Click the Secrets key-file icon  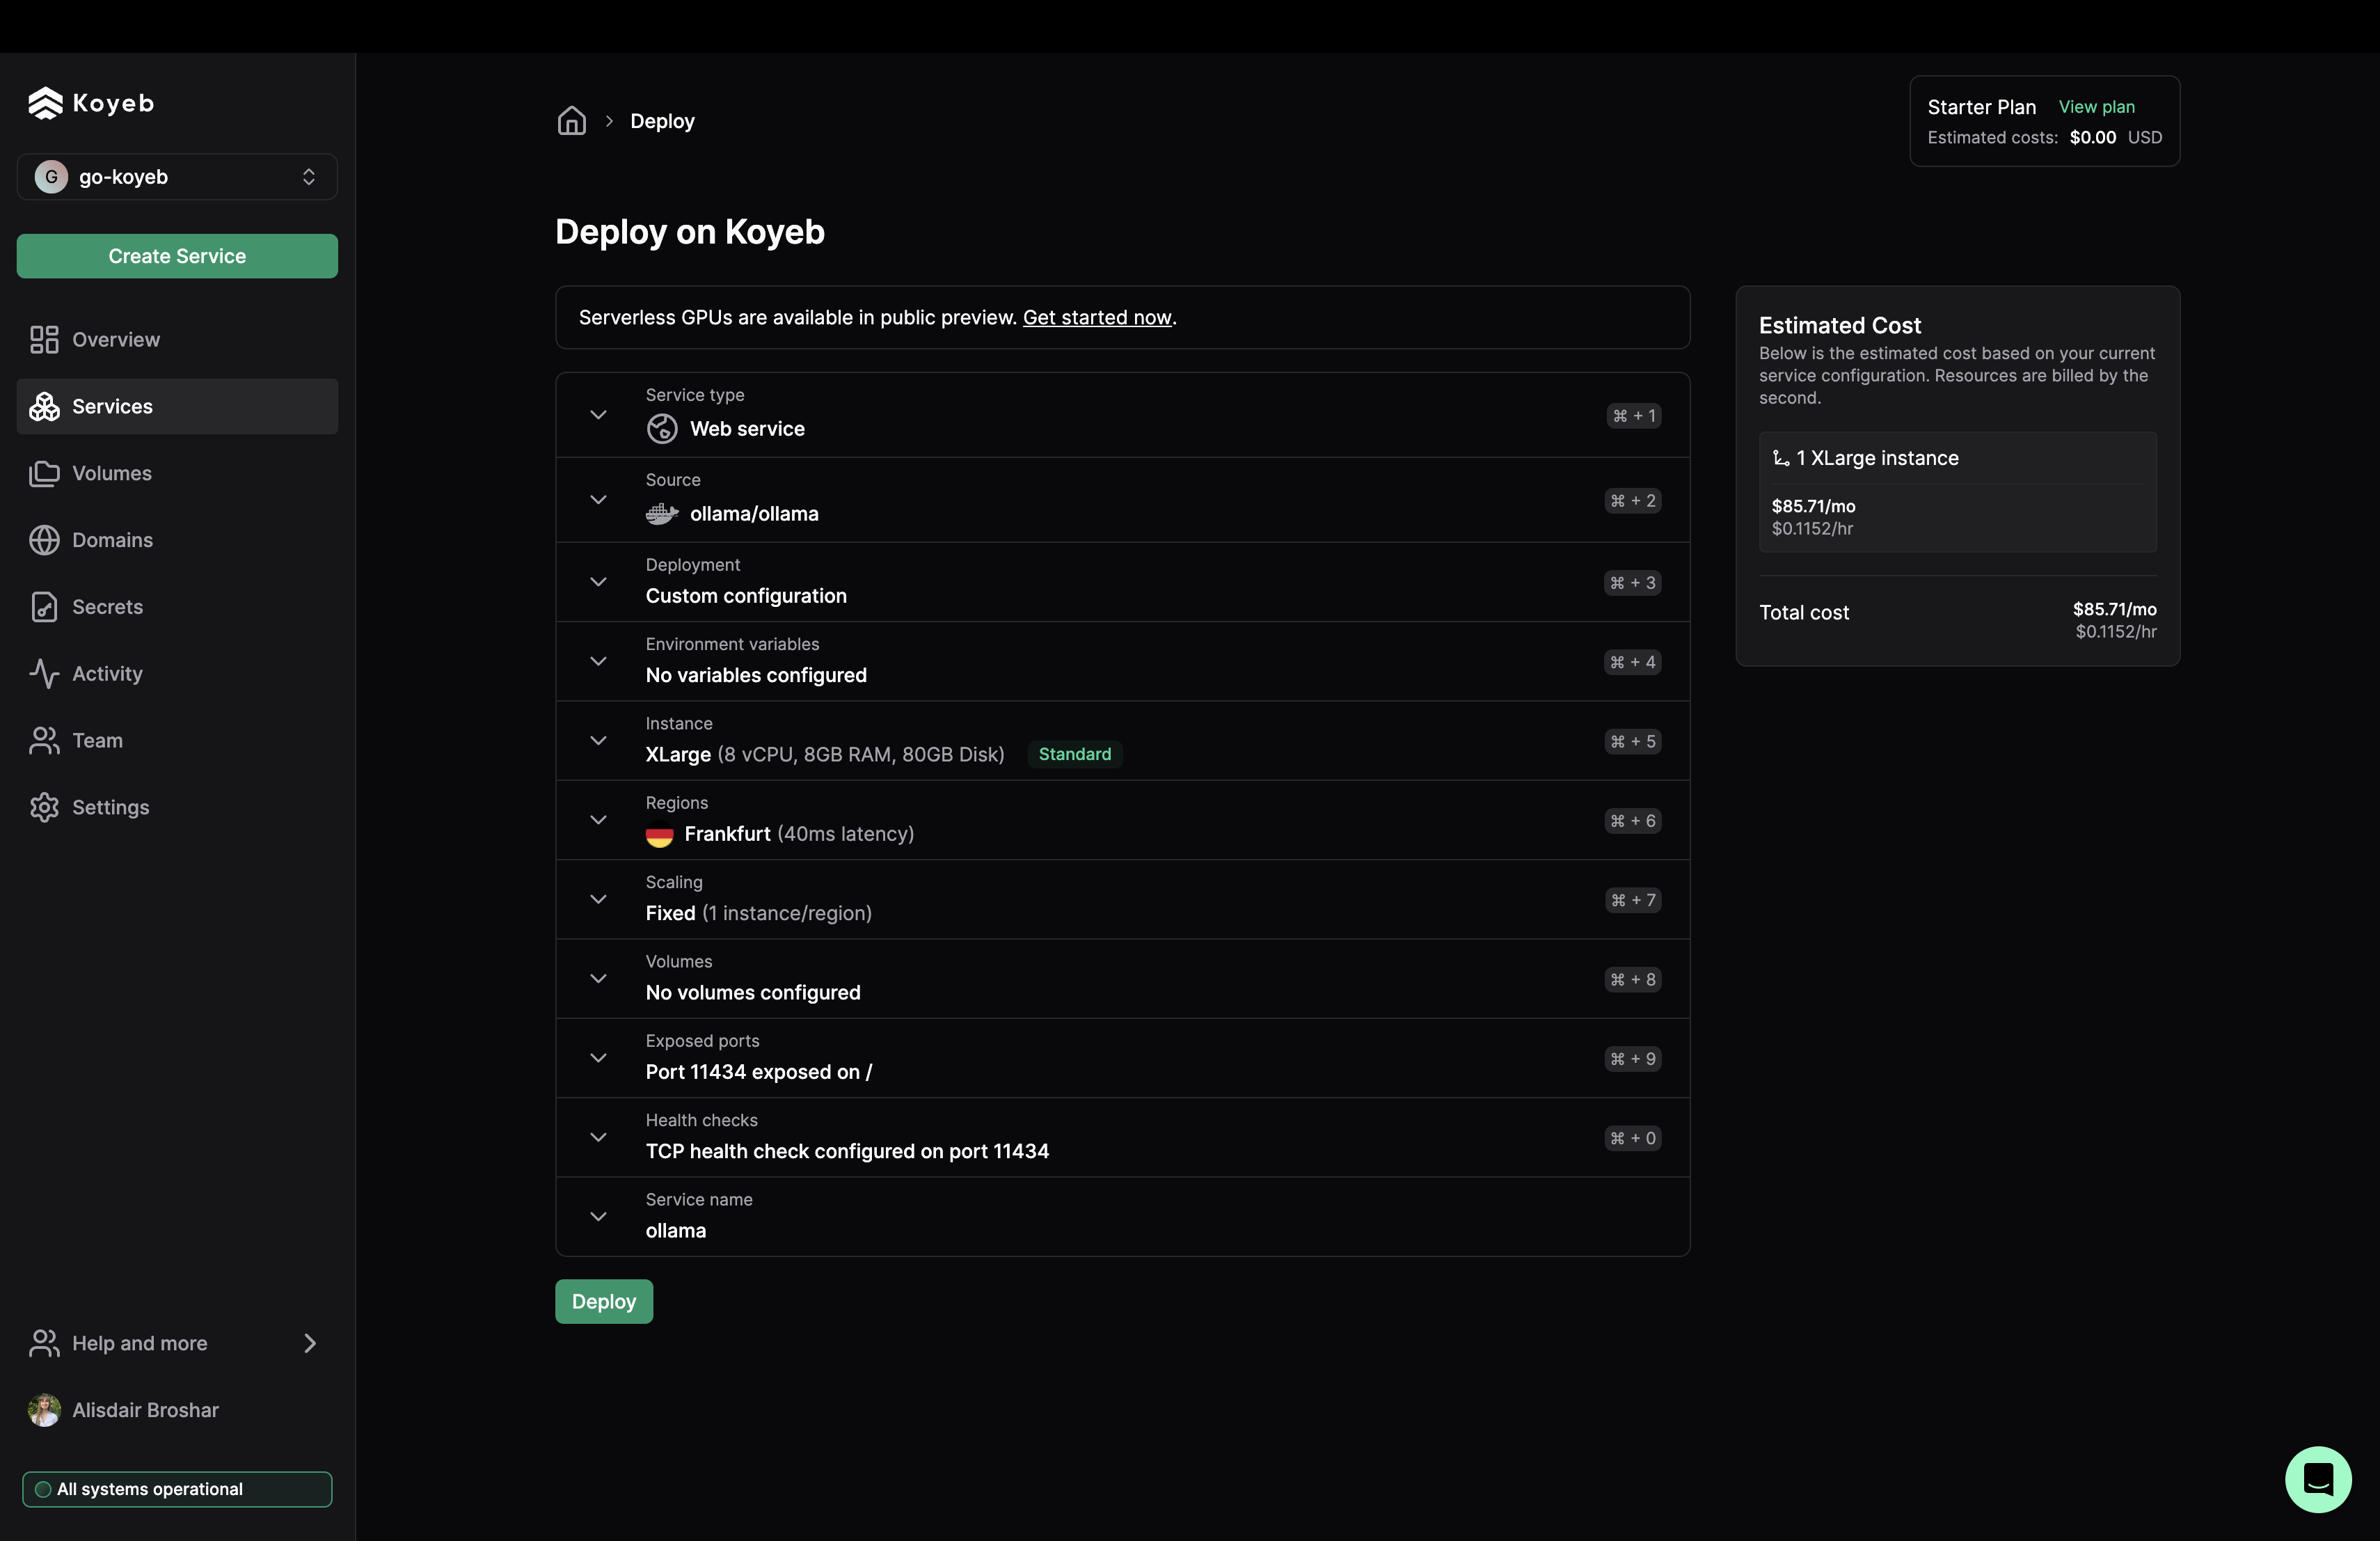(44, 607)
